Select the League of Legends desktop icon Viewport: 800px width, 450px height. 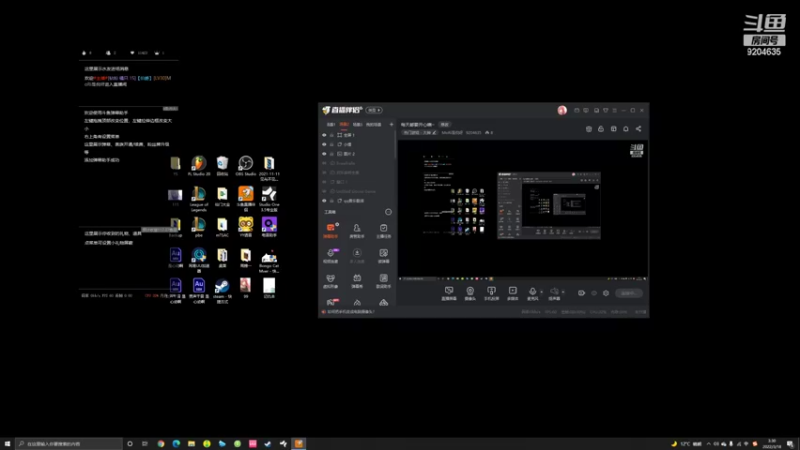[x=198, y=199]
